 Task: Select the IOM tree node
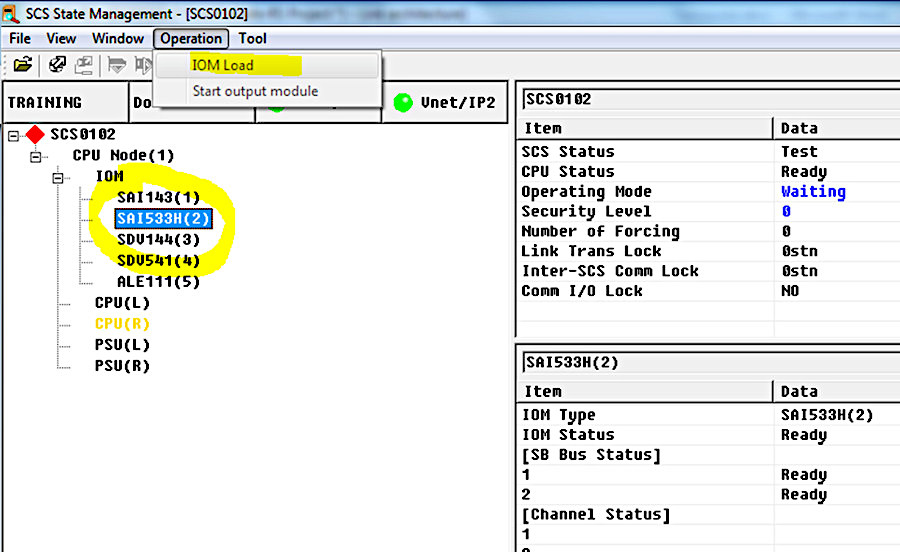pos(110,176)
